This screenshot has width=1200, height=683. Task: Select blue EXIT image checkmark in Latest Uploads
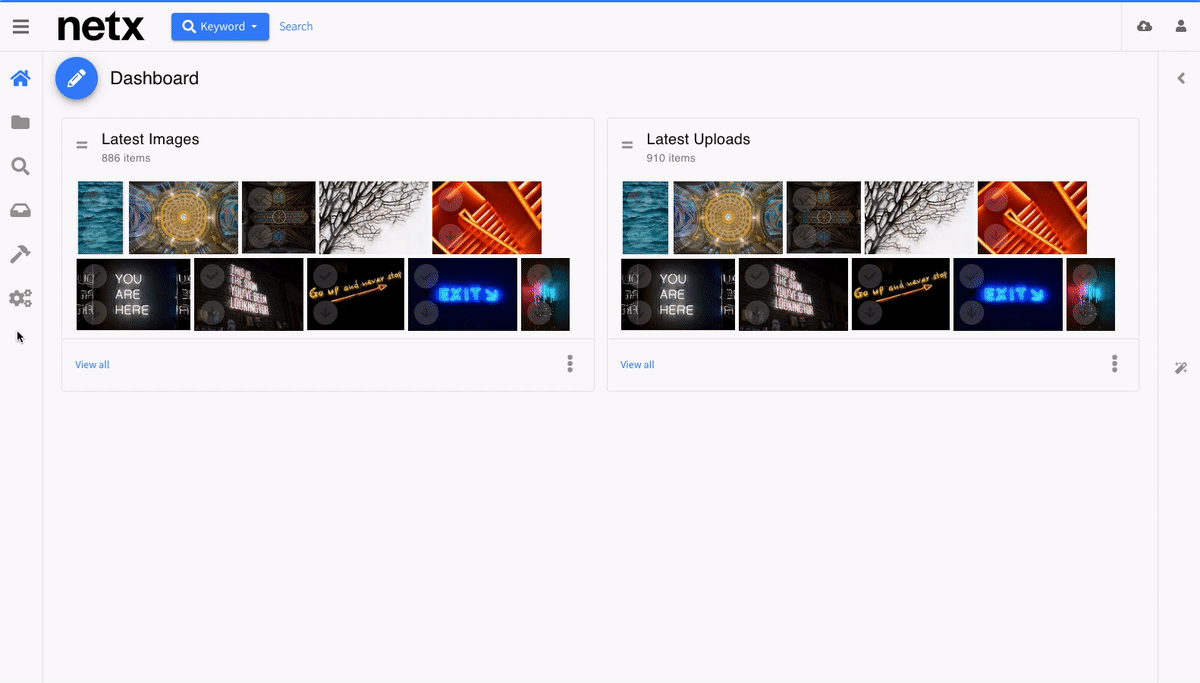tap(971, 277)
